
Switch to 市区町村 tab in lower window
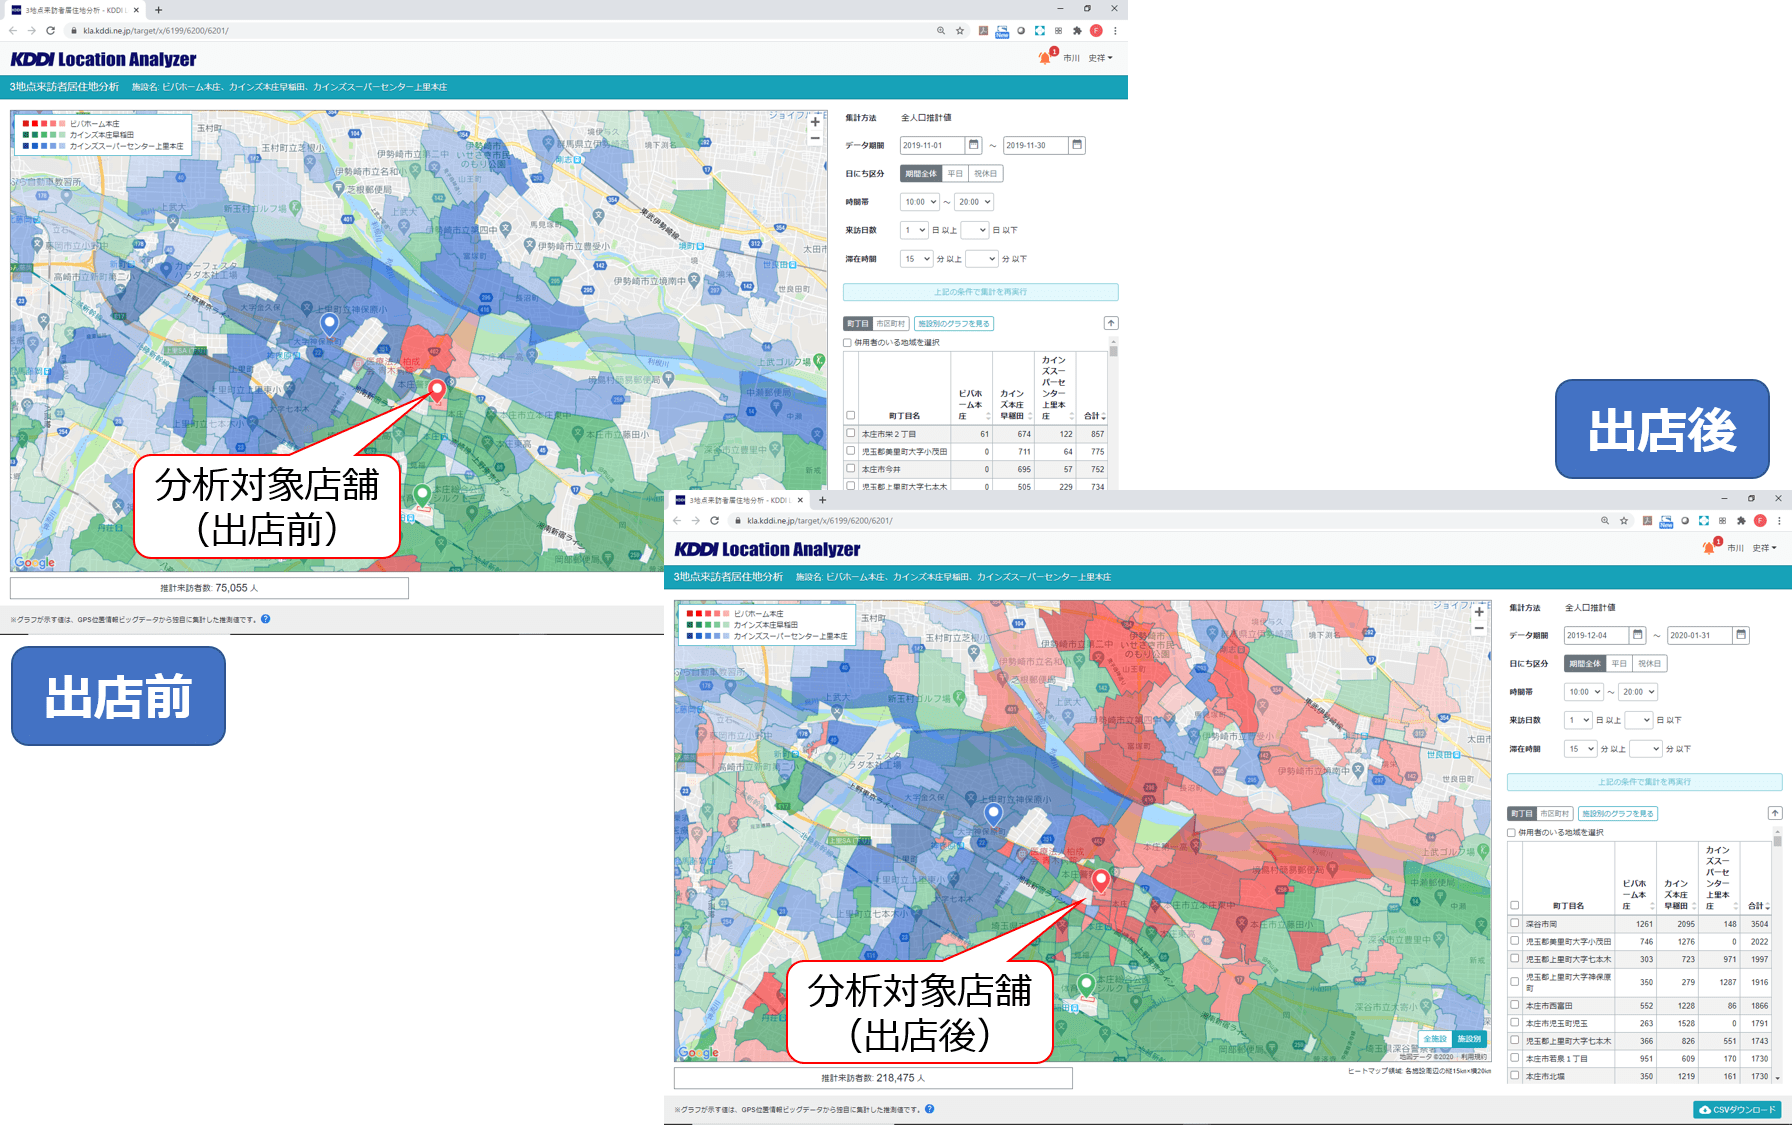pyautogui.click(x=1555, y=814)
